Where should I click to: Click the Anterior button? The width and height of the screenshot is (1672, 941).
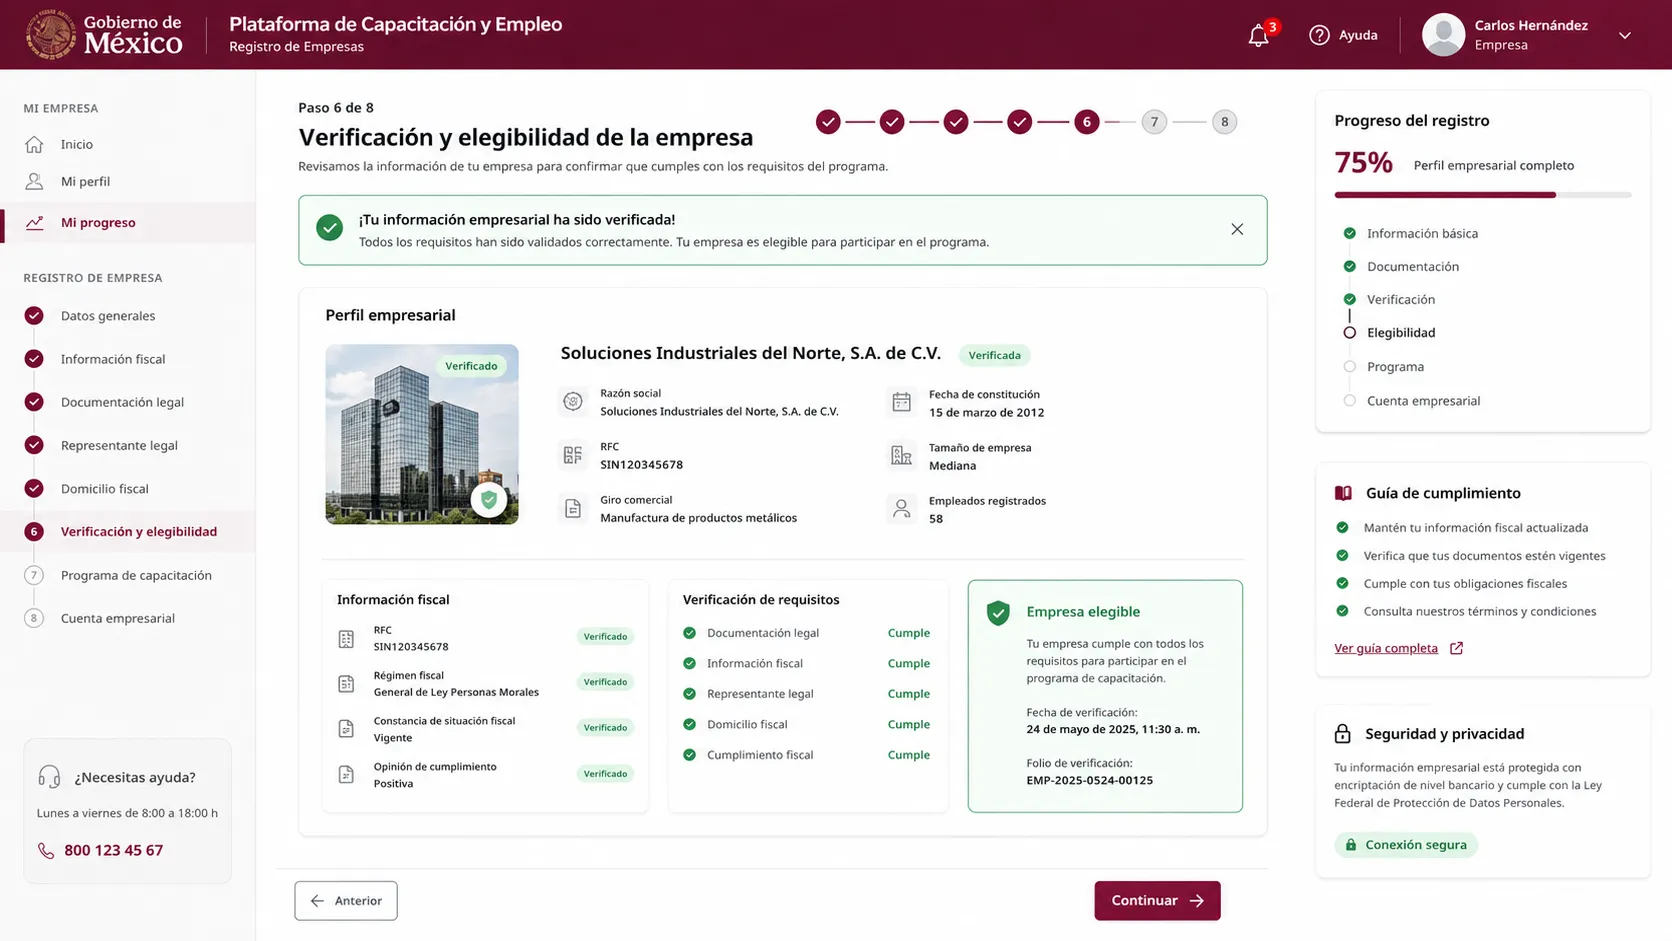[346, 900]
